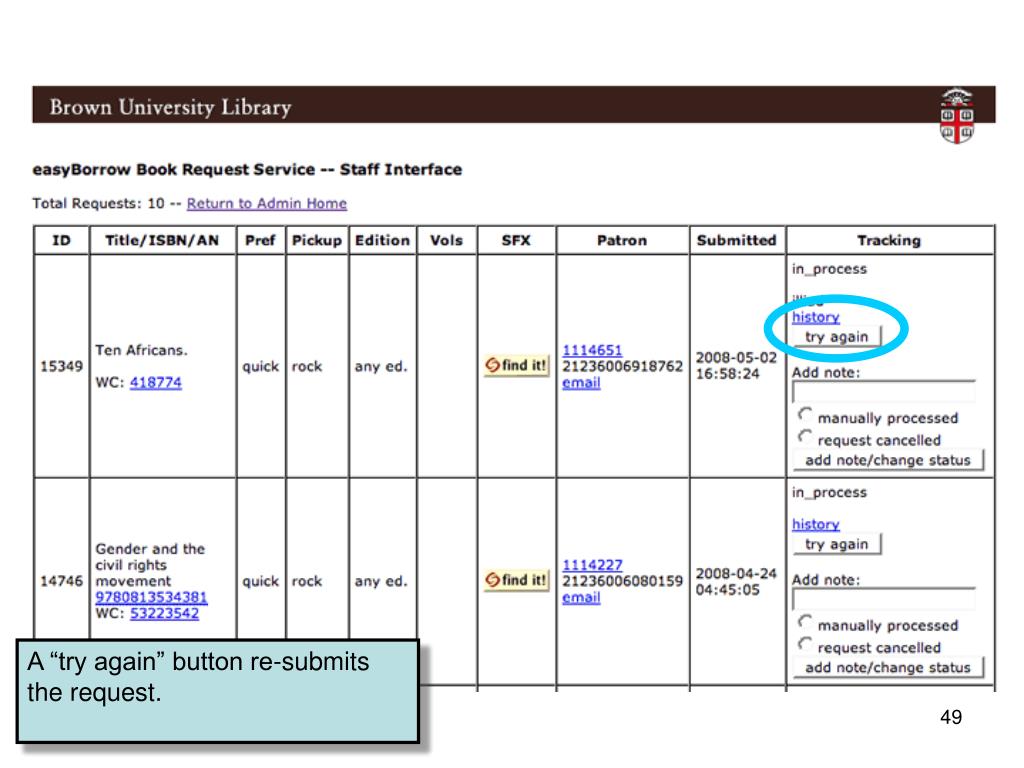Click the Vols column header

(446, 240)
